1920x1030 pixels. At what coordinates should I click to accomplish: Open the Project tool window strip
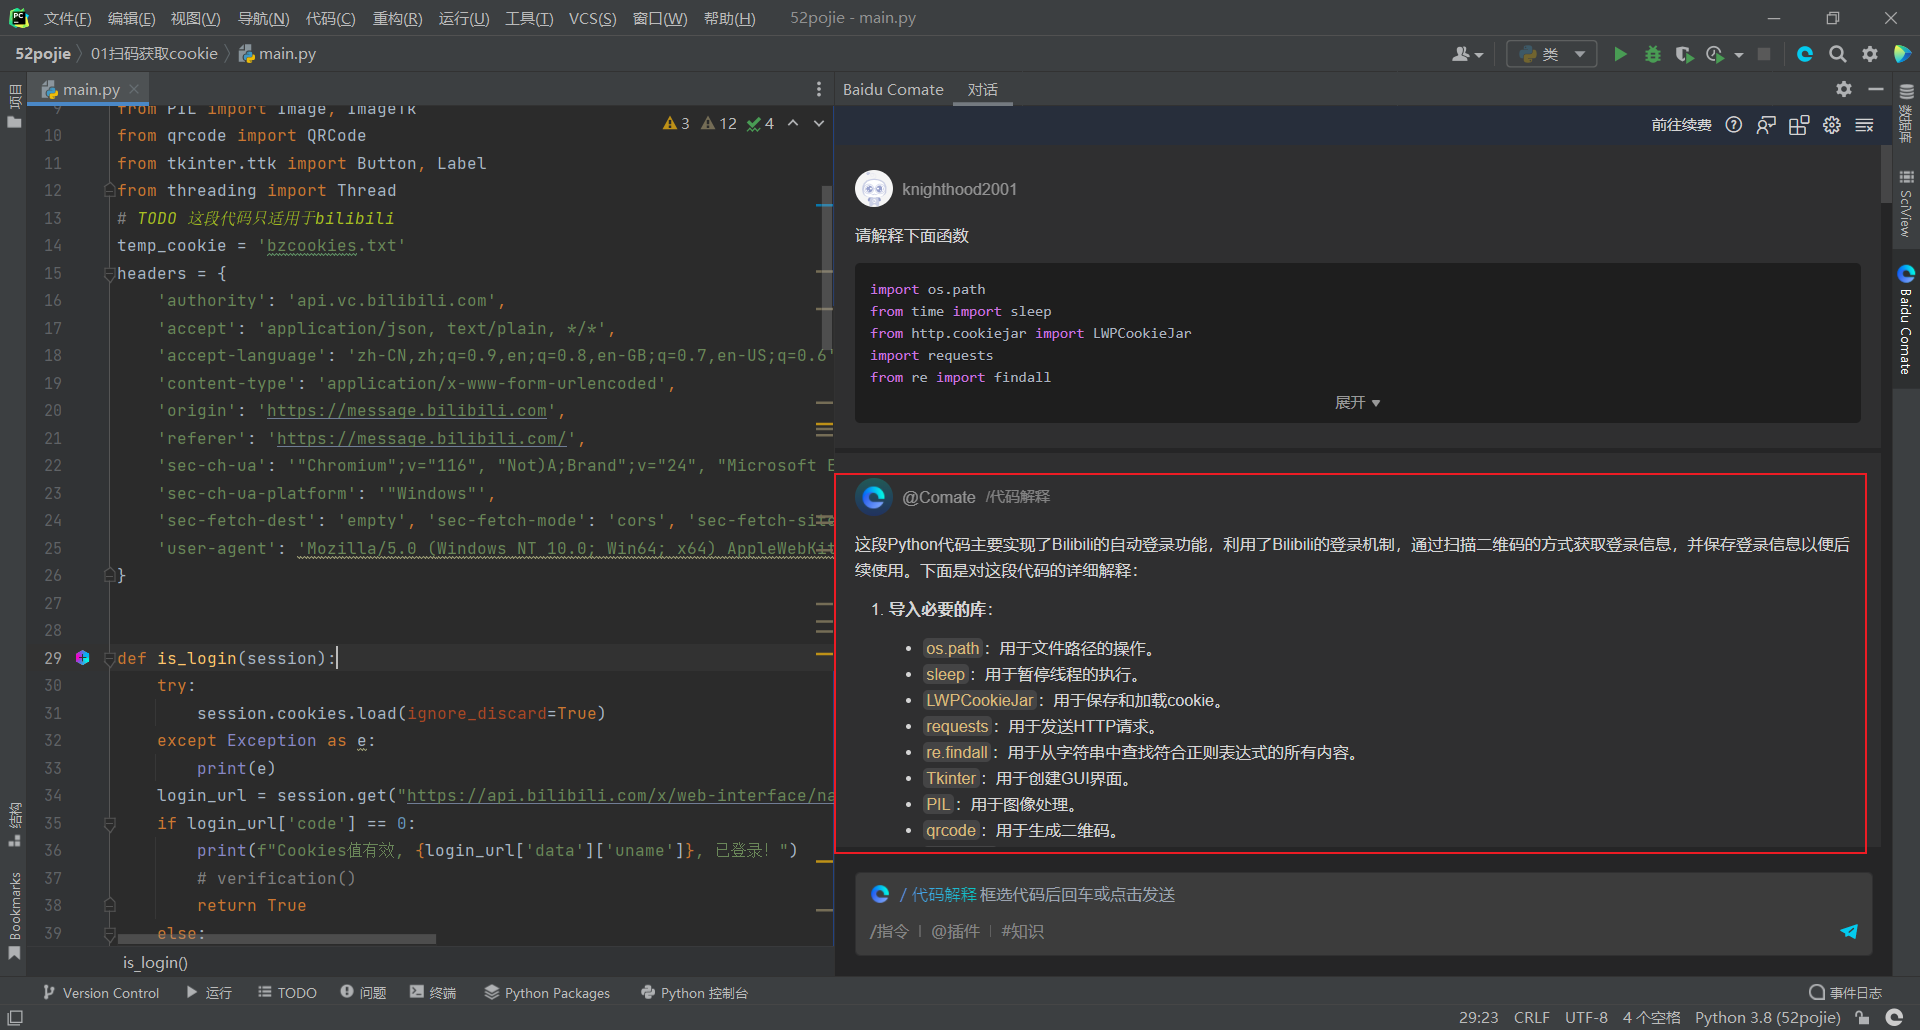[x=14, y=106]
